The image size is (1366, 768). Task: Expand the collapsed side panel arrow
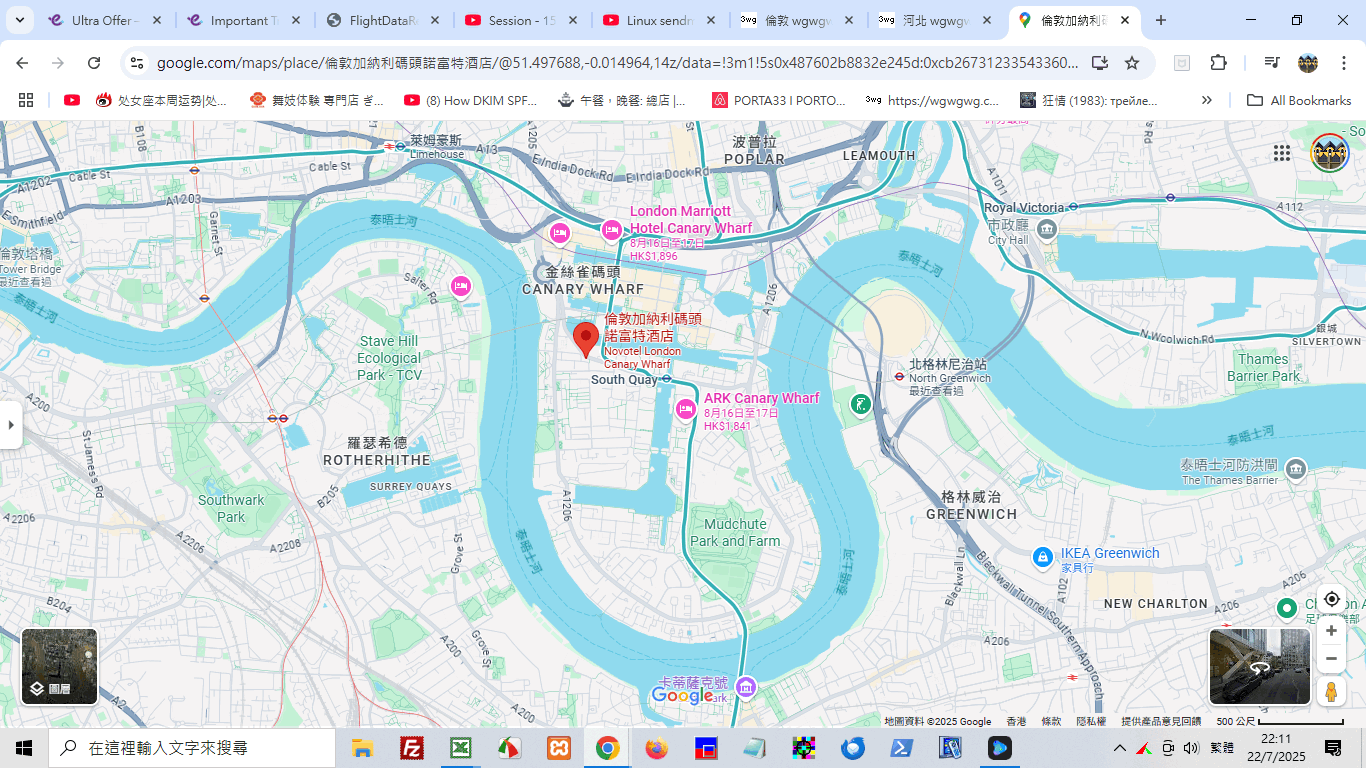tap(11, 425)
